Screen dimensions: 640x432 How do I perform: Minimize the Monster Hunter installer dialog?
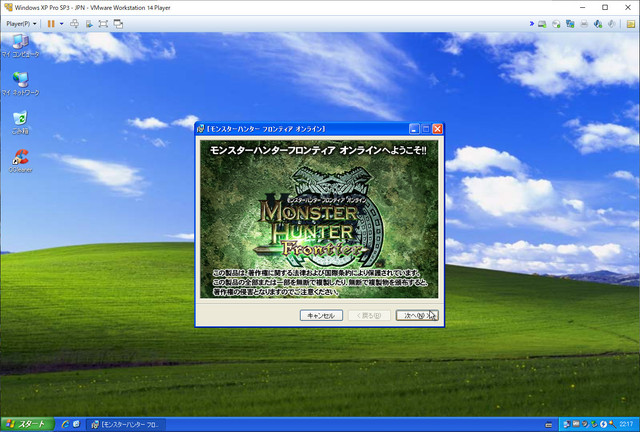[x=414, y=129]
